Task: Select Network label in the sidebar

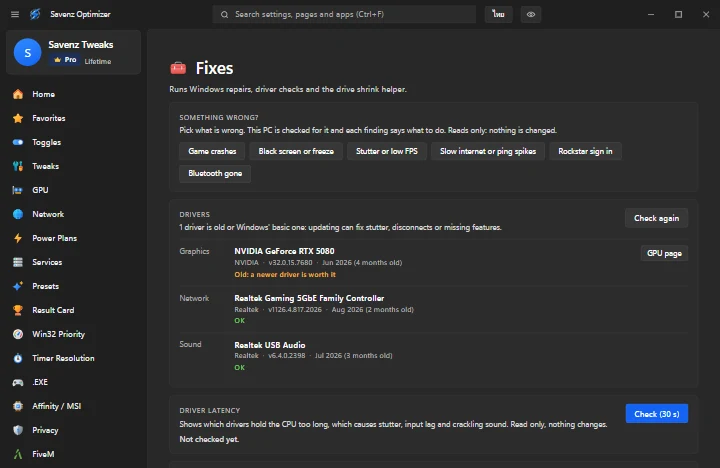Action: (48, 214)
